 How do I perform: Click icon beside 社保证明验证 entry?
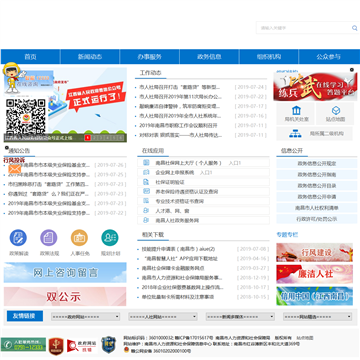pyautogui.click(x=146, y=182)
